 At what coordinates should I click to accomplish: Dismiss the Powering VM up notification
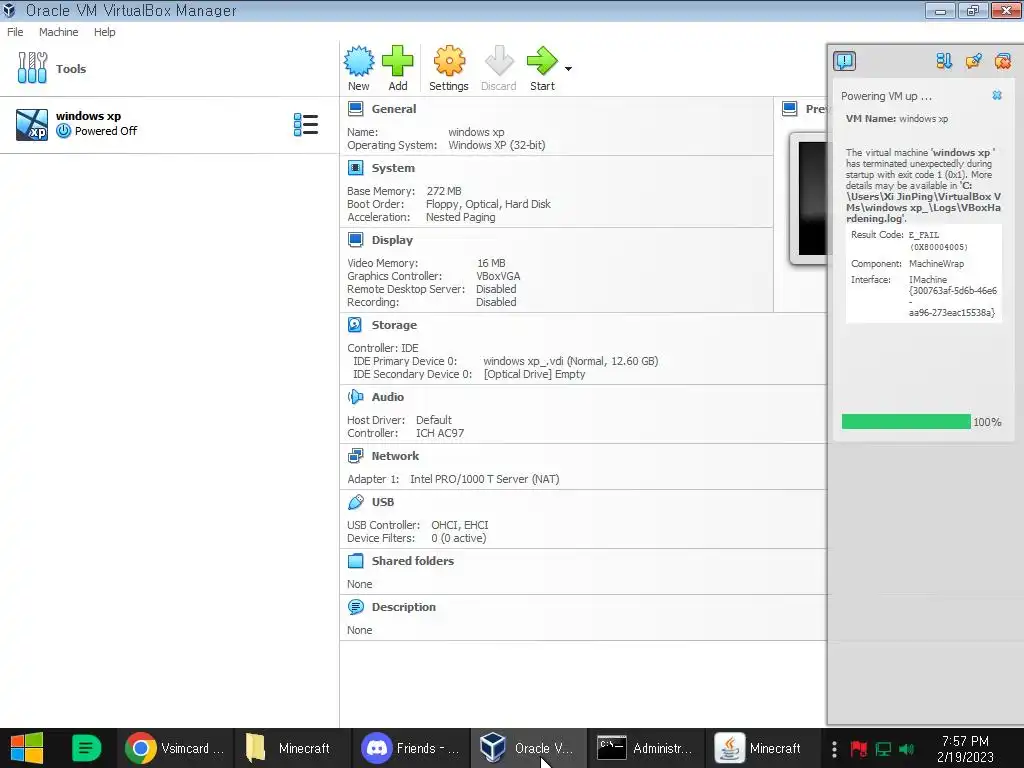tap(997, 95)
